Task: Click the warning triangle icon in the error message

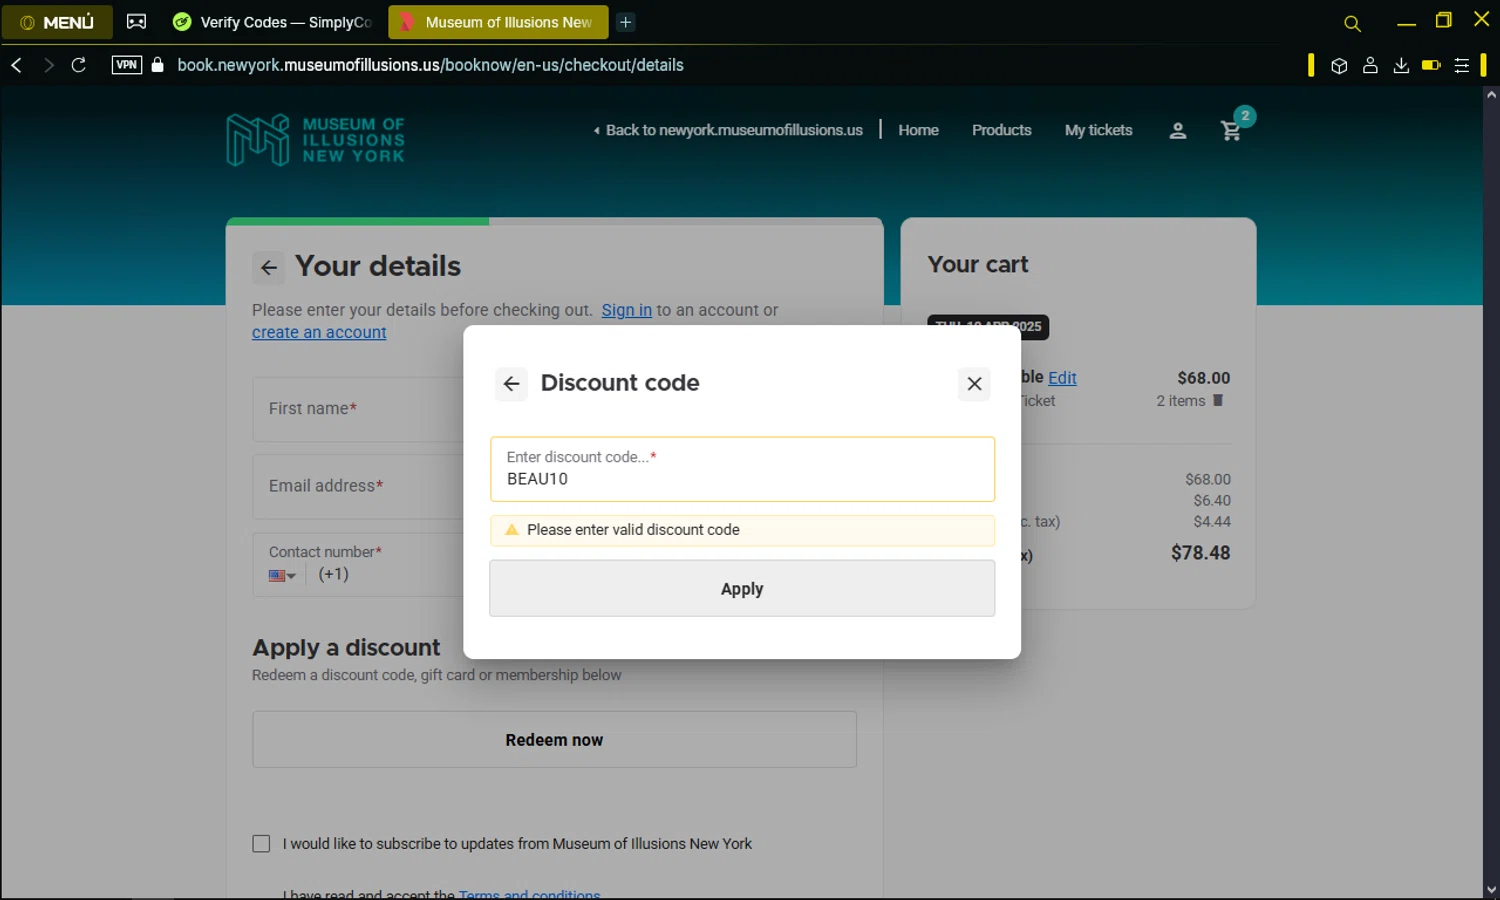Action: tap(512, 530)
